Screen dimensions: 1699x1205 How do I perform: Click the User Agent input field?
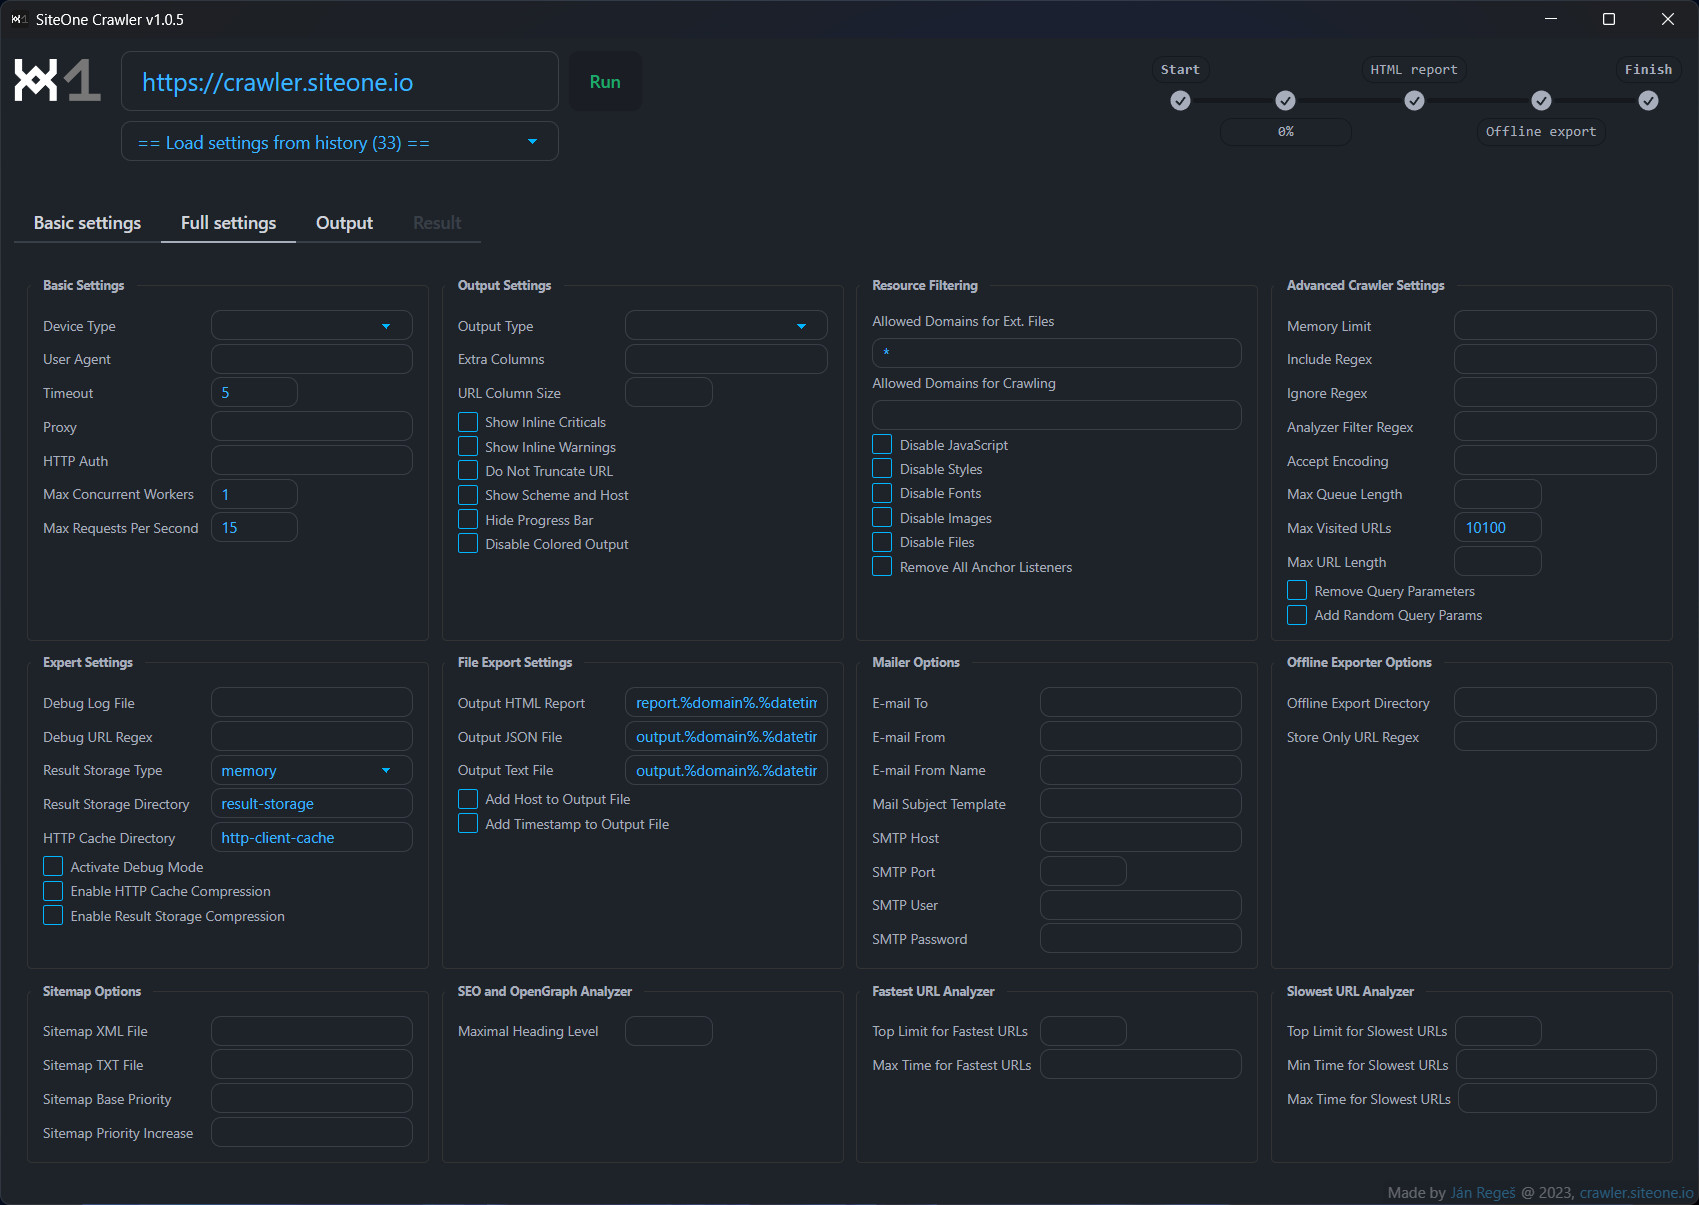coord(312,359)
